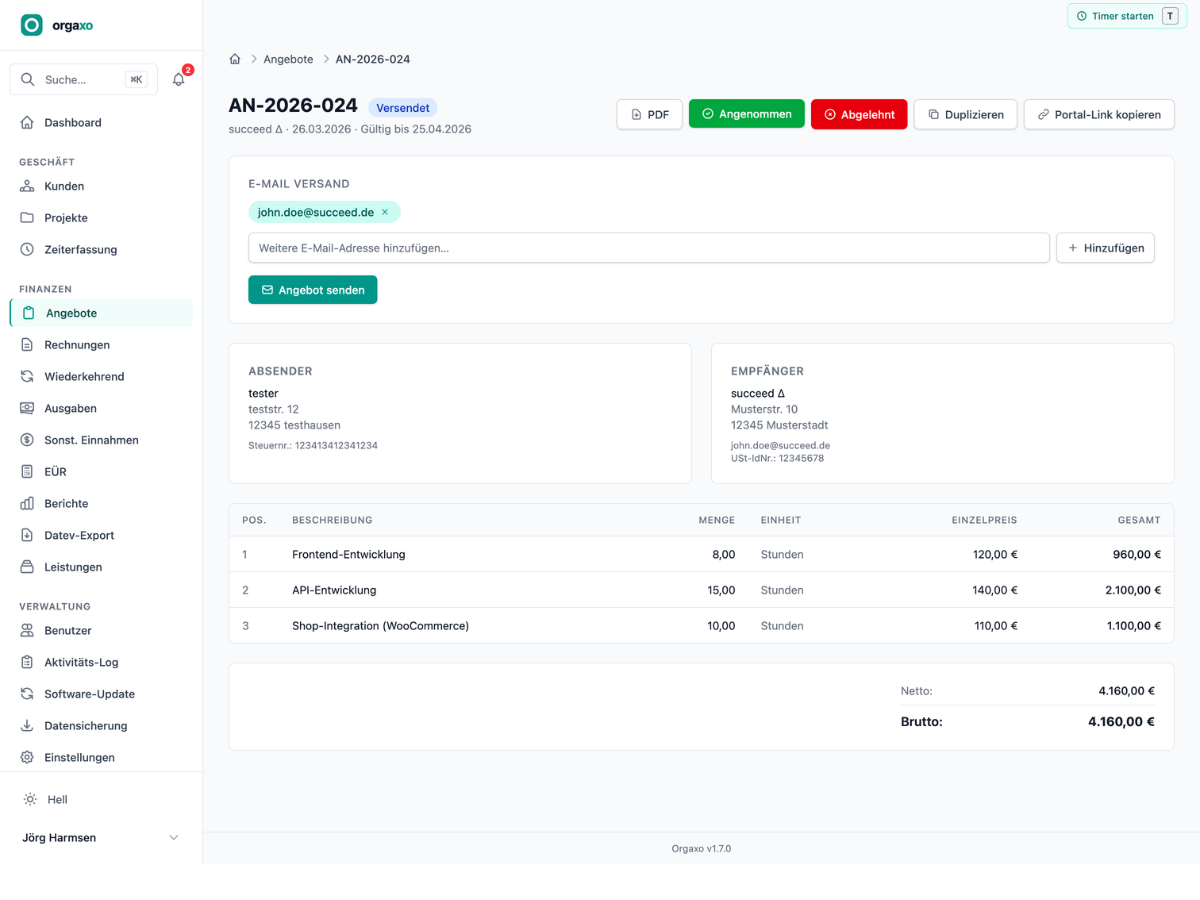
Task: Click the Projekte folder icon
Action: 27,218
